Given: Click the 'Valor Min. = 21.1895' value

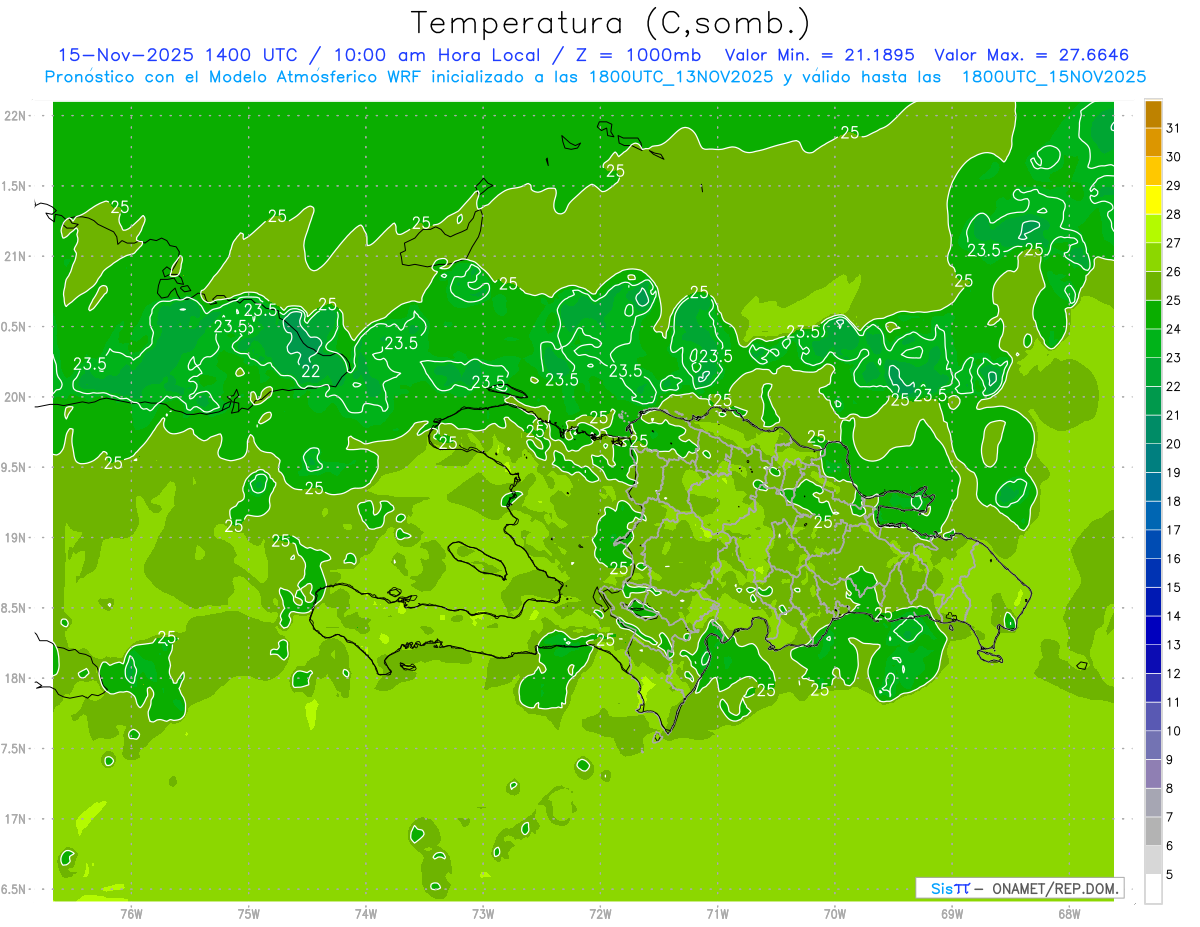Looking at the screenshot, I should [x=819, y=55].
